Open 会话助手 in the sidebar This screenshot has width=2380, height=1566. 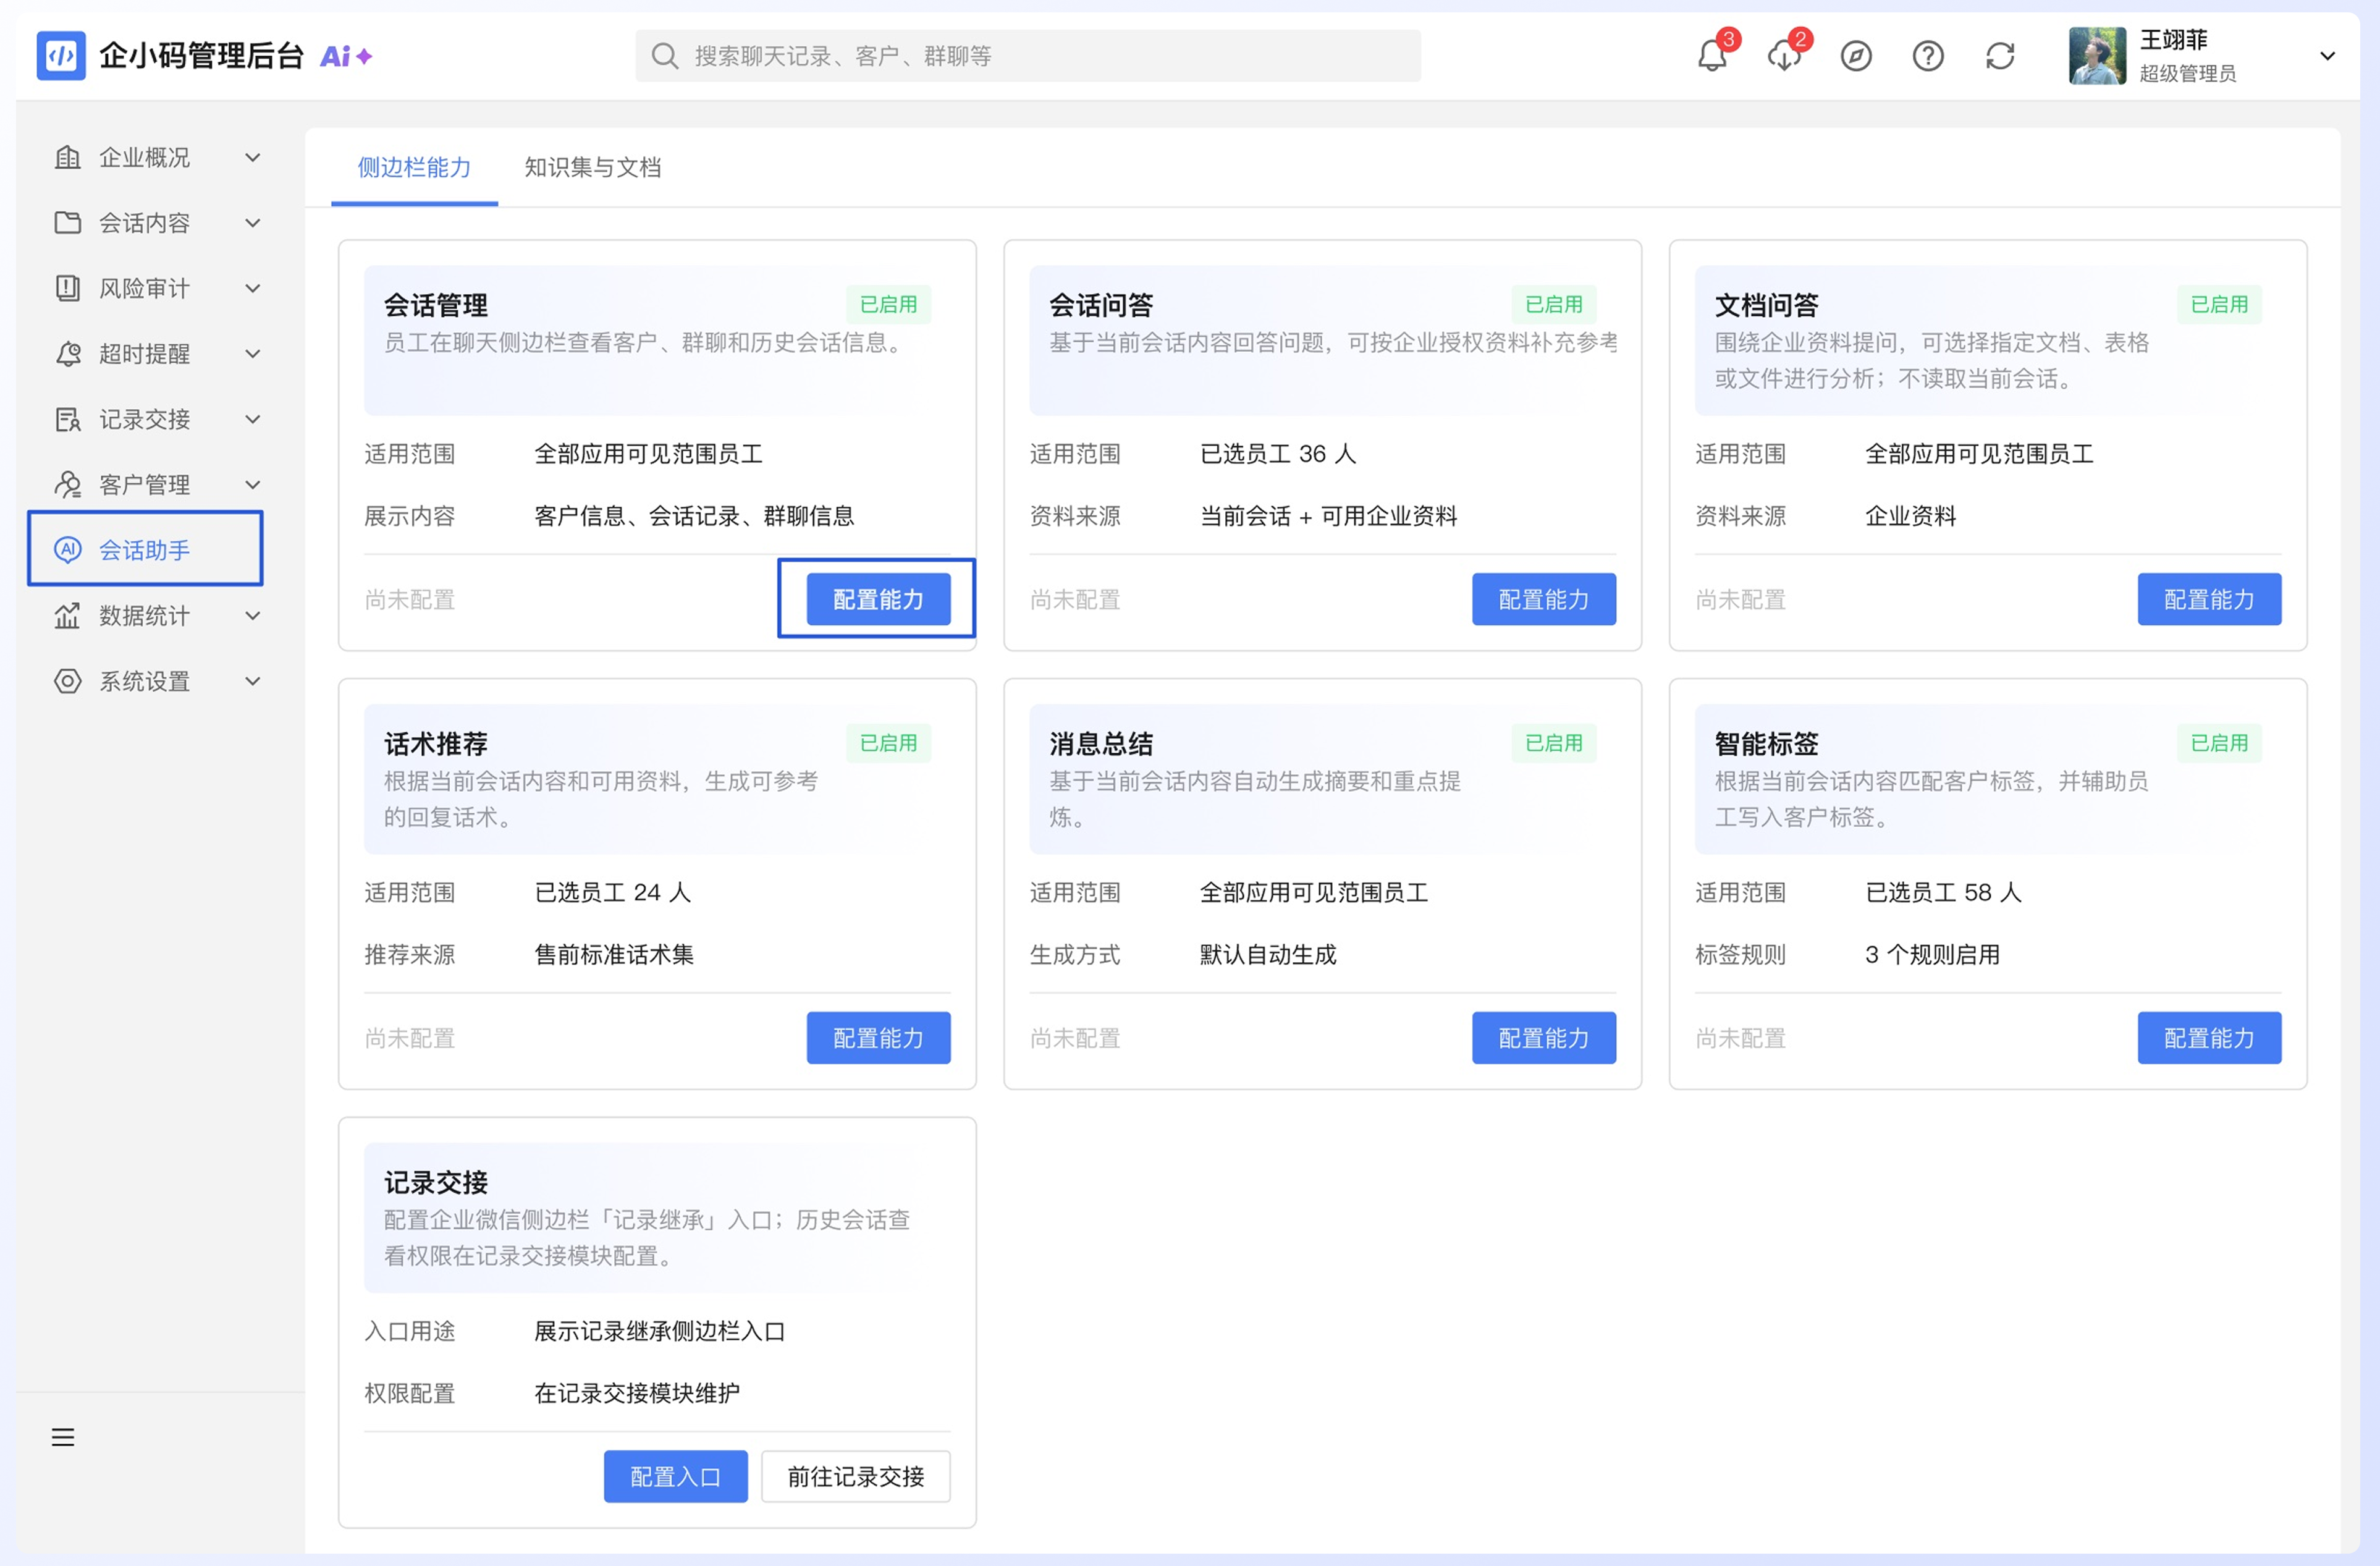tap(146, 549)
